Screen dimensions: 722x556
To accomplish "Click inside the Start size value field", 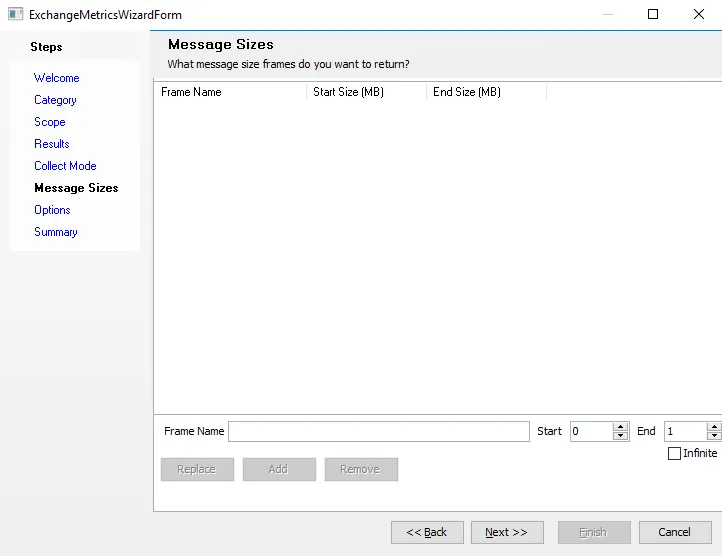I will coord(591,432).
